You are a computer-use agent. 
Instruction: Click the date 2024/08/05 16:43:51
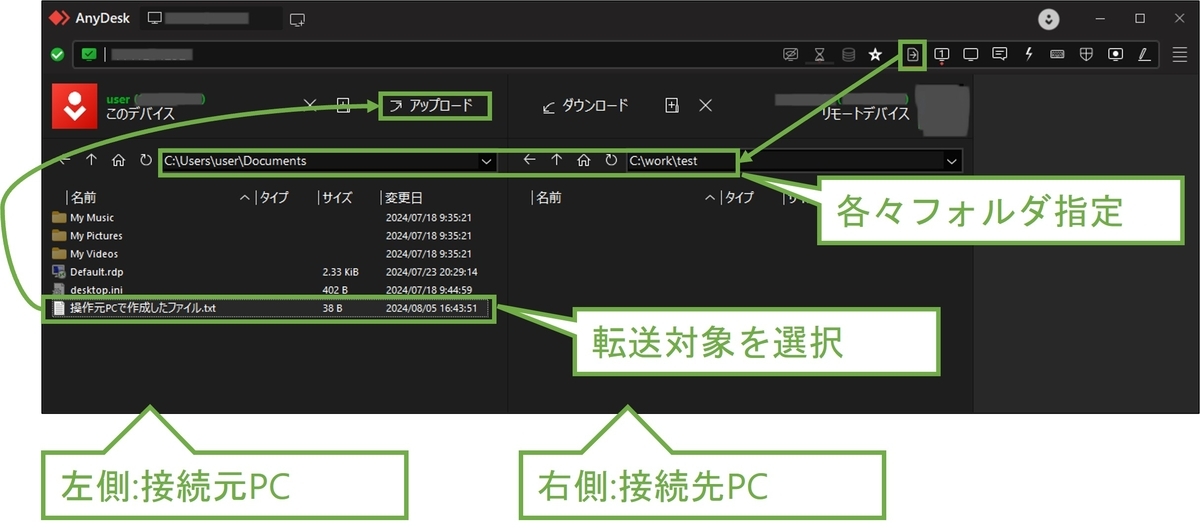pos(431,308)
